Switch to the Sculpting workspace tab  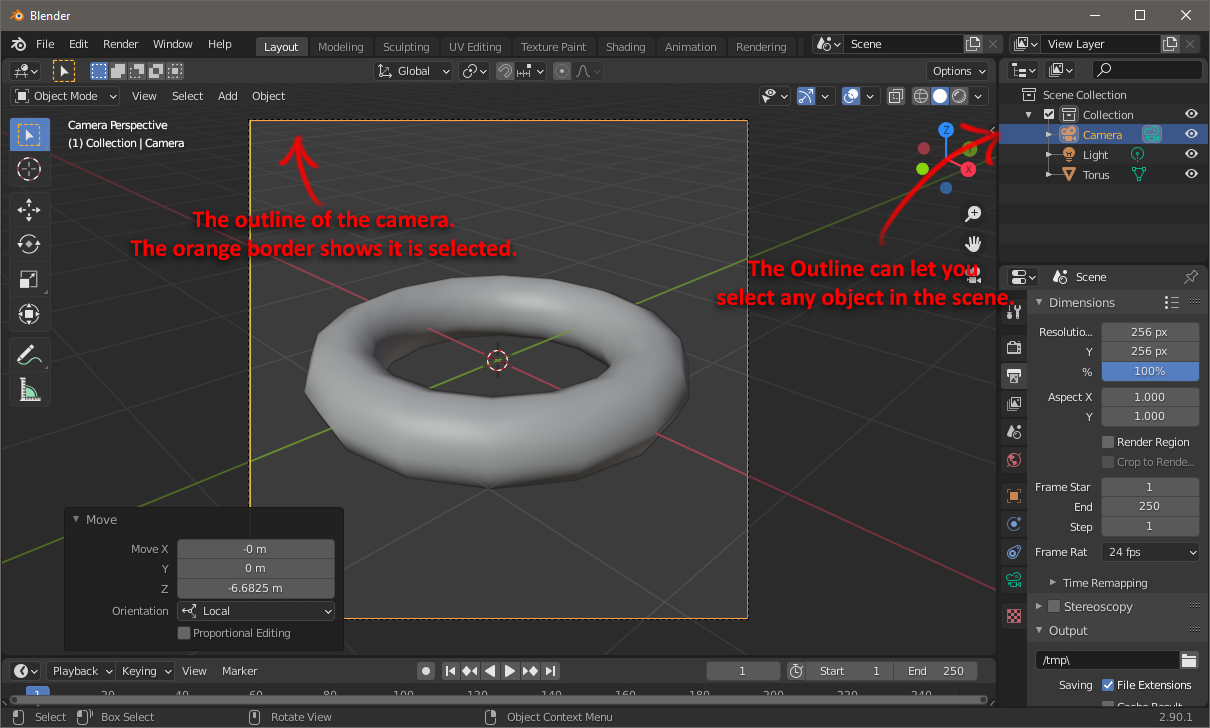click(406, 47)
